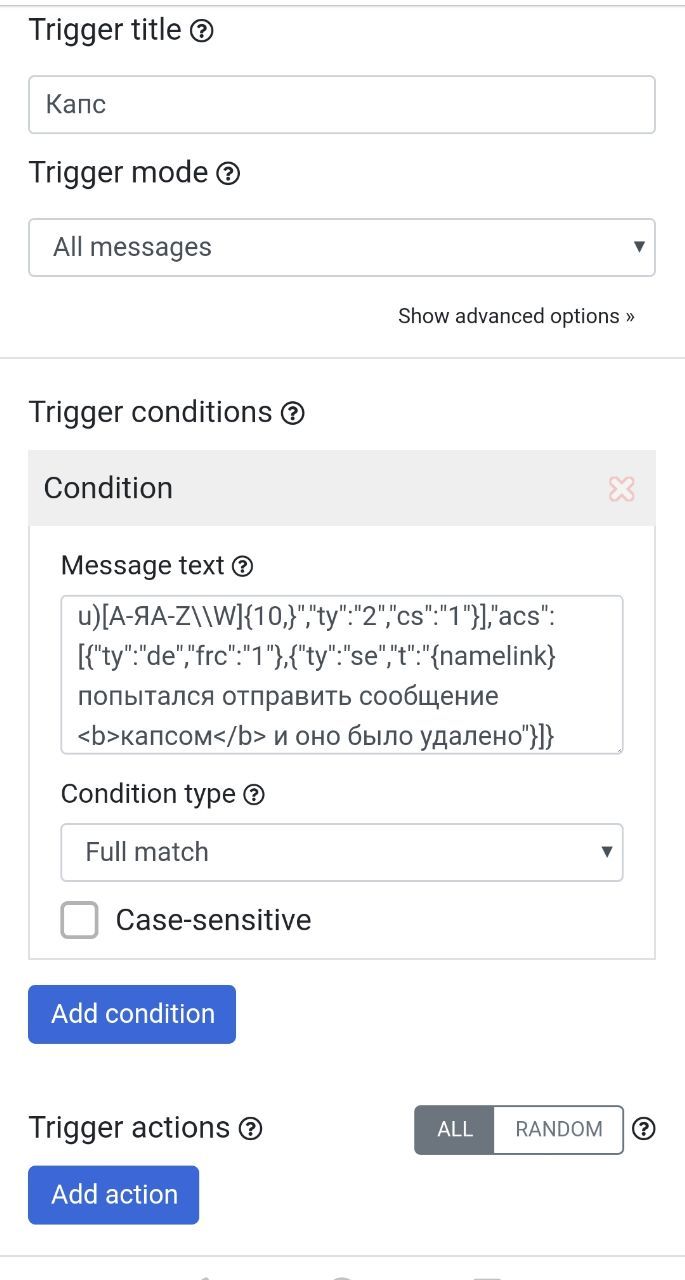Click the Message text help icon

[x=242, y=567]
